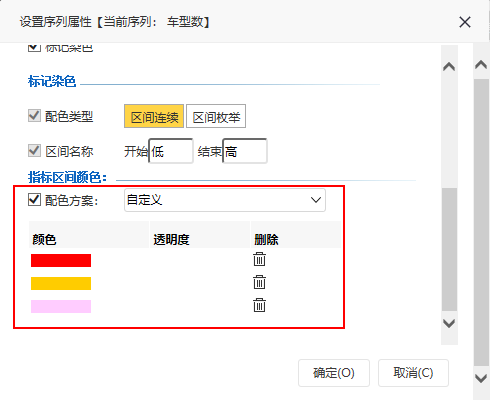The height and width of the screenshot is (400, 490).
Task: Click the inner scrollbar down arrow
Action: click(449, 323)
